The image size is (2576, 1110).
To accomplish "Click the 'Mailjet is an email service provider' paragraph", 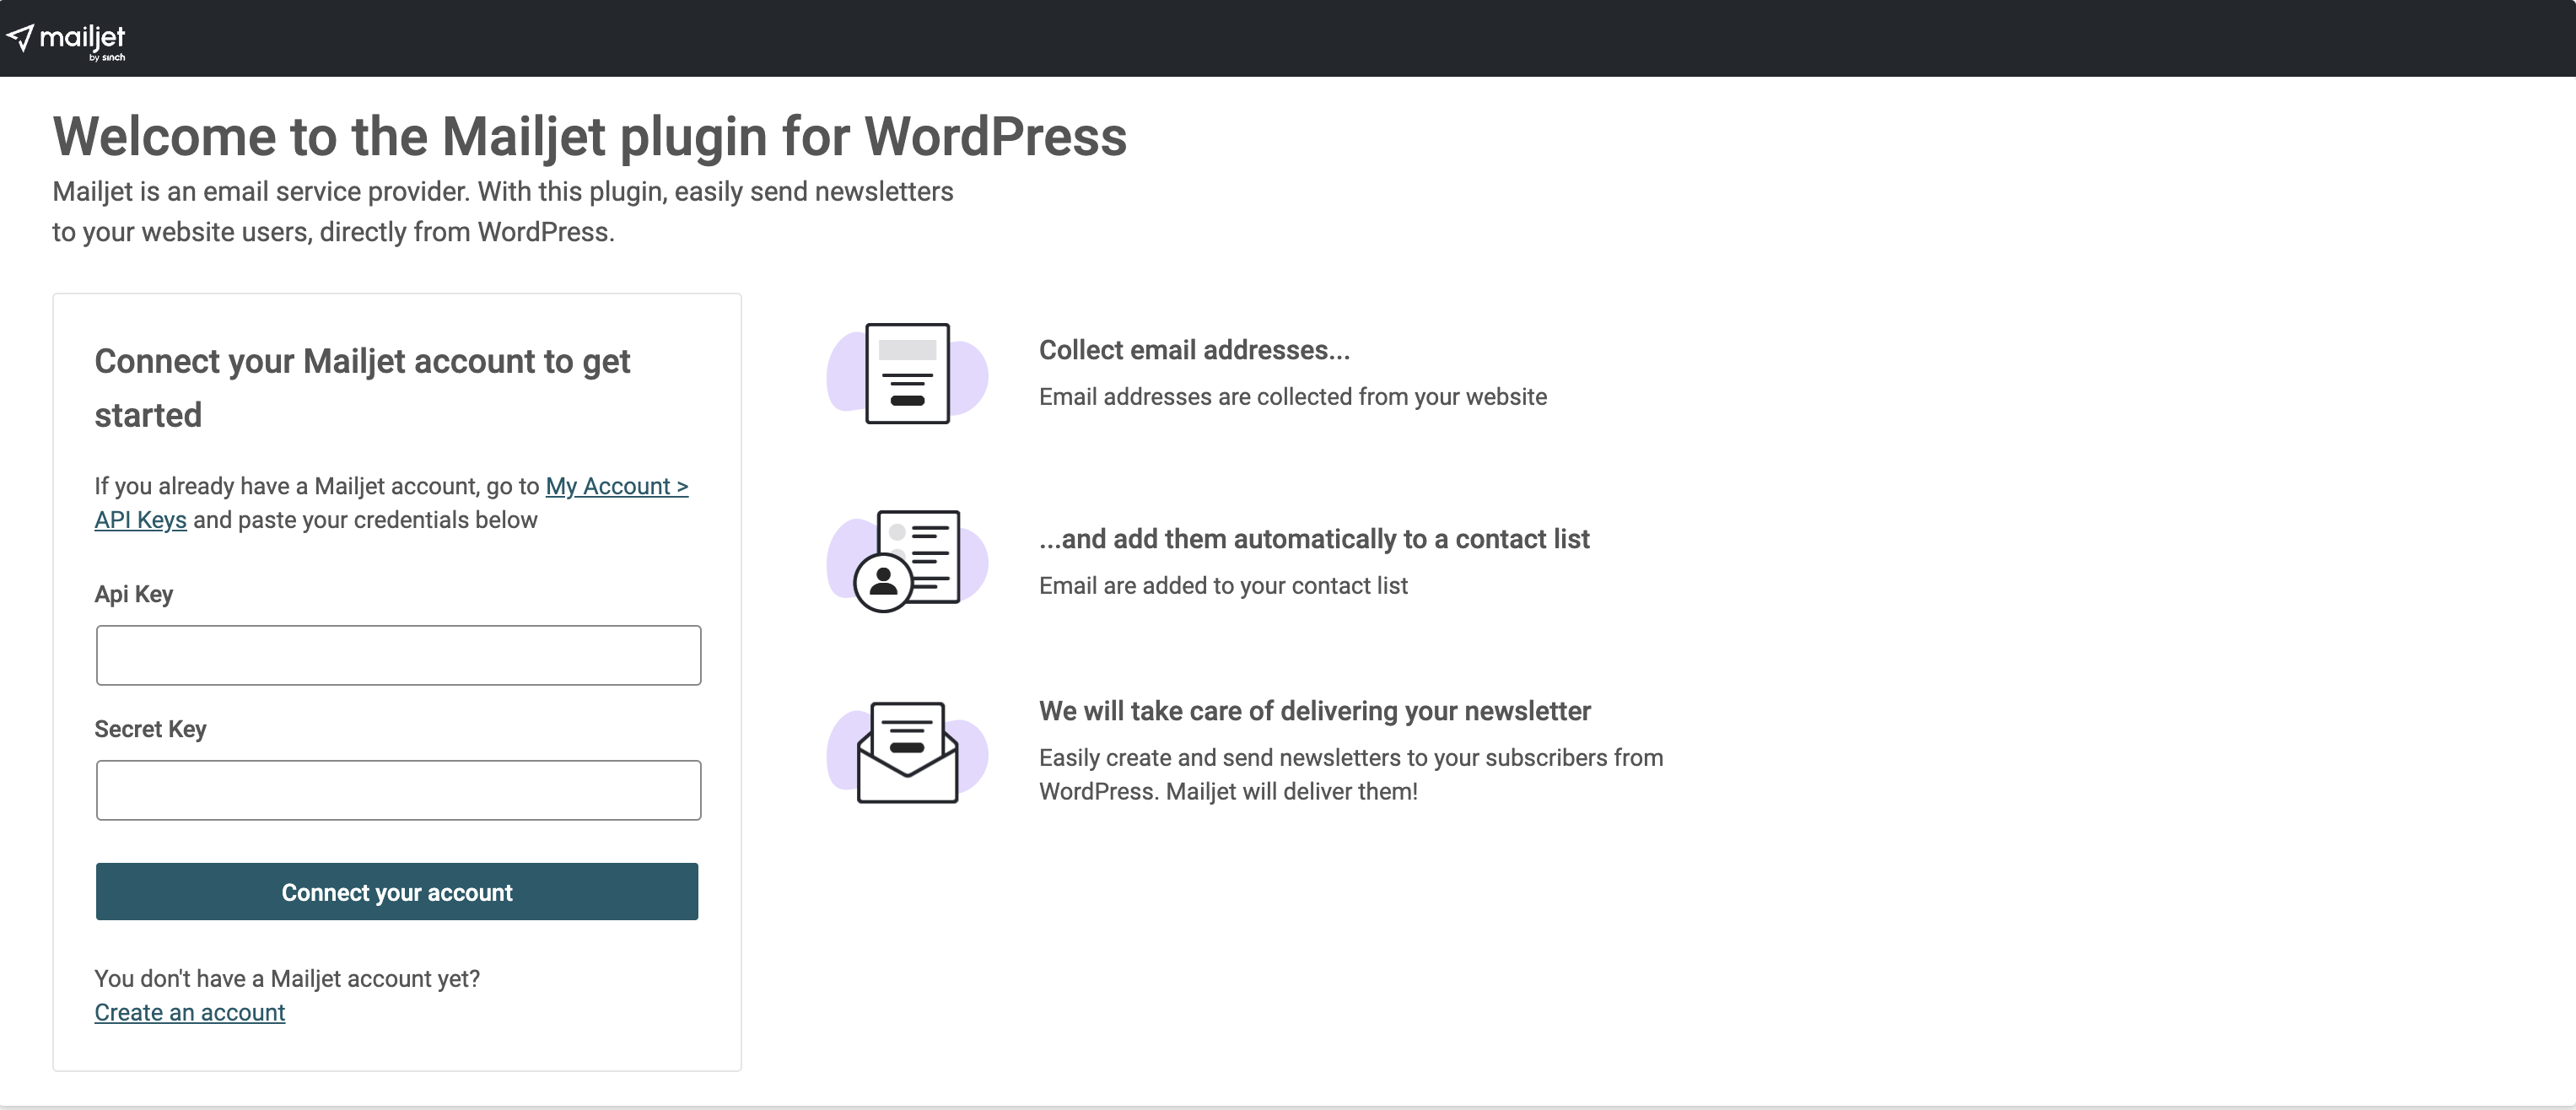I will [502, 211].
